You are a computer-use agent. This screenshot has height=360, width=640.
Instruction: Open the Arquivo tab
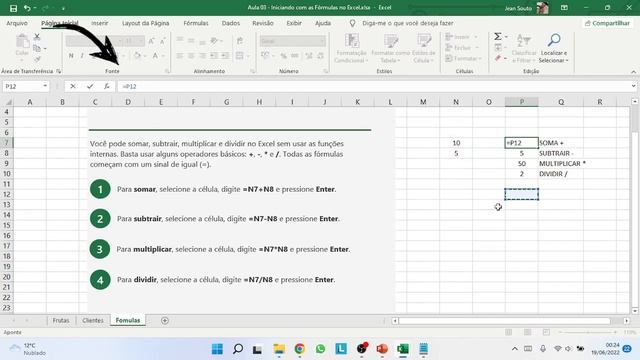click(17, 23)
